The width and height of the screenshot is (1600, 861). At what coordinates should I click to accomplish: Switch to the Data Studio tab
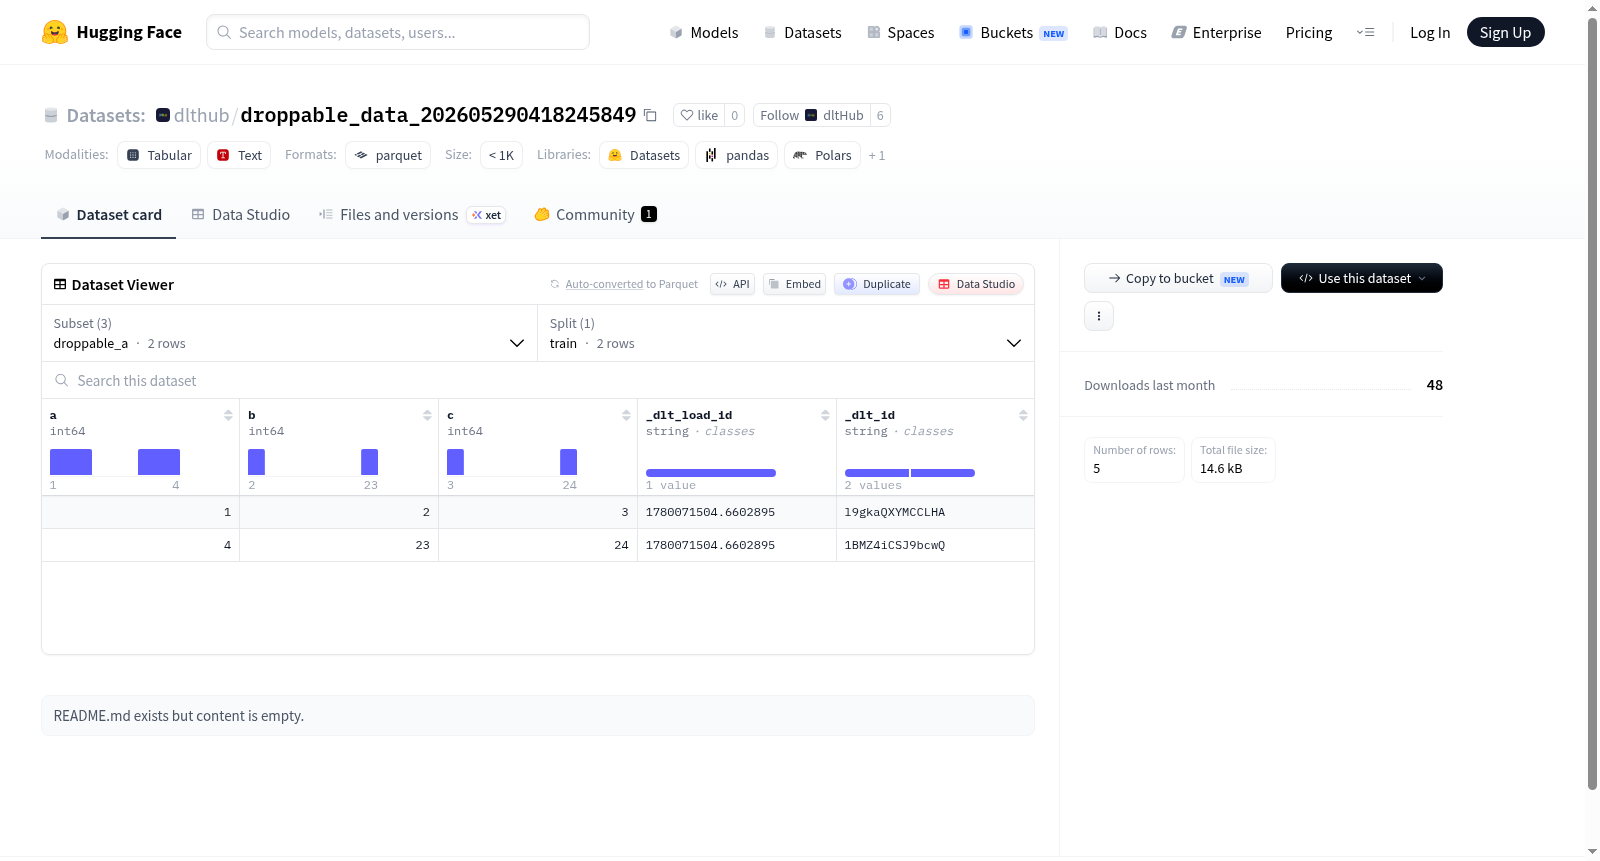coord(241,214)
